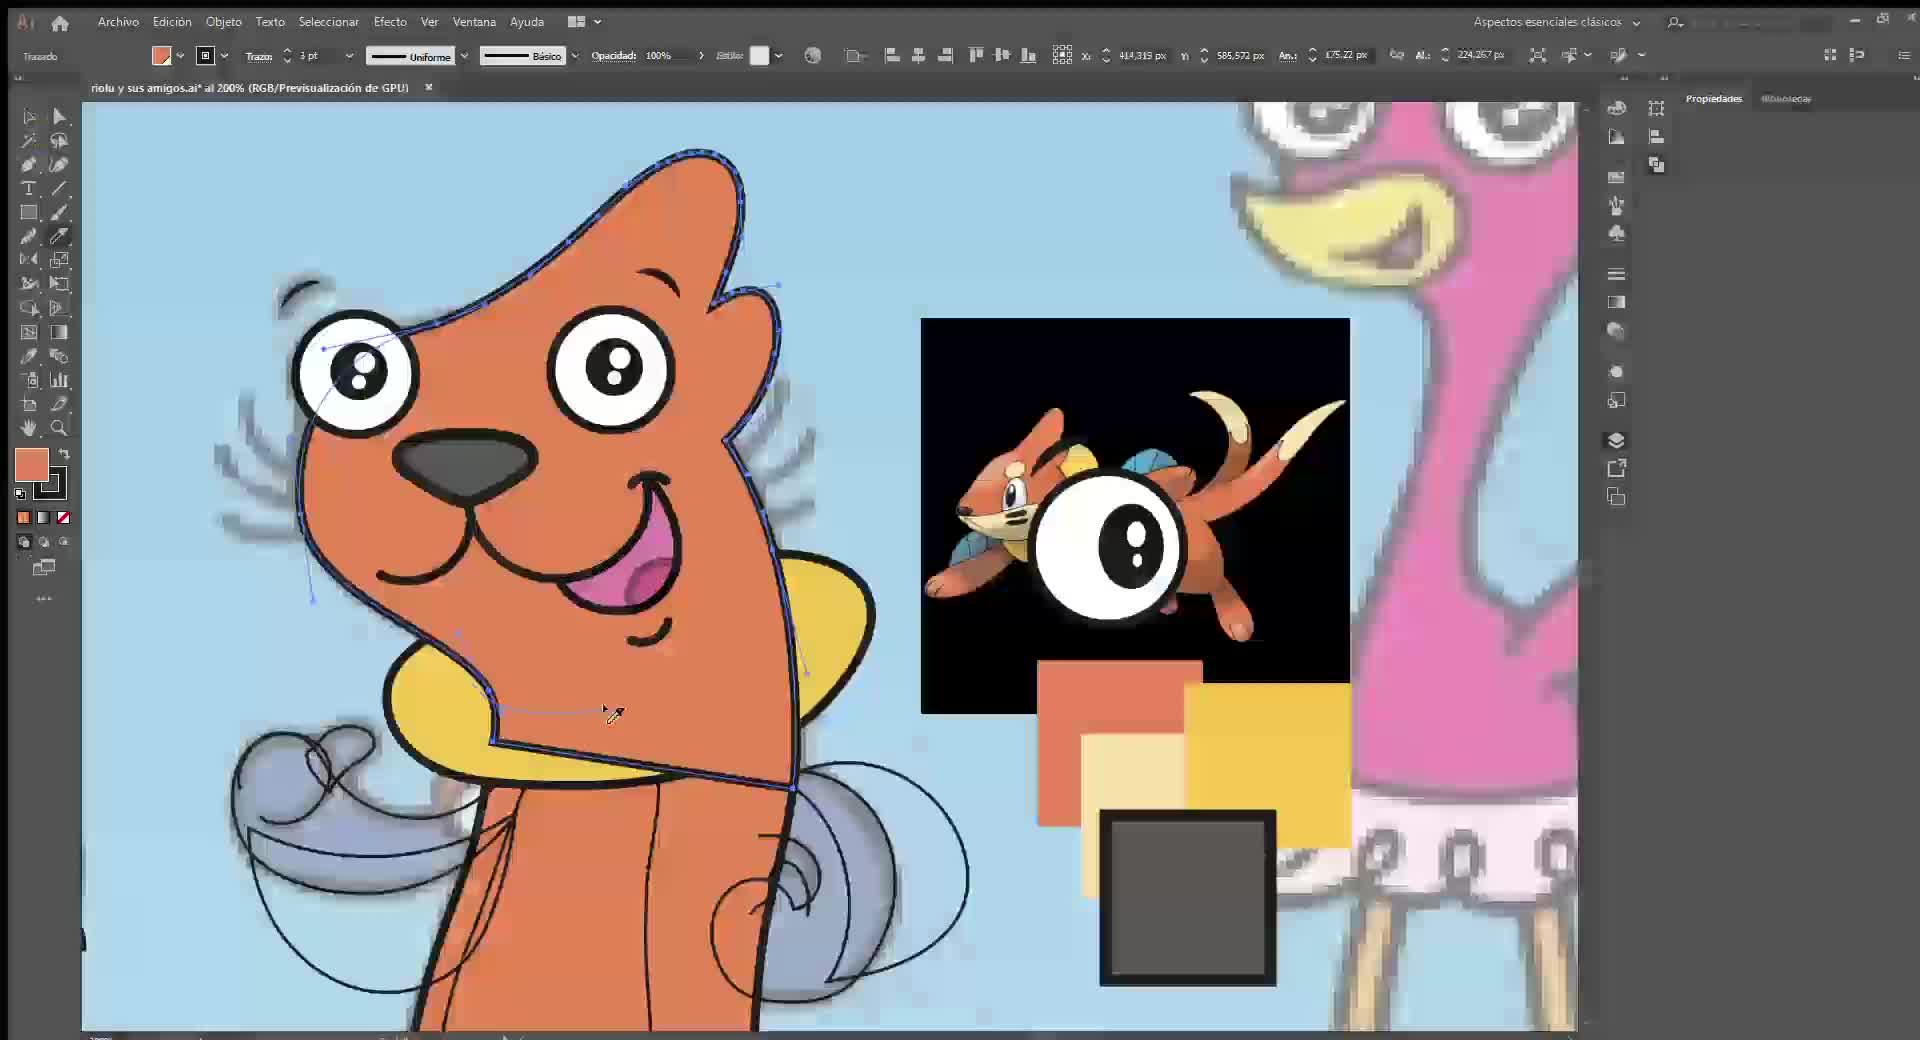1920x1040 pixels.
Task: Select the Free Transform tool
Action: click(x=59, y=284)
